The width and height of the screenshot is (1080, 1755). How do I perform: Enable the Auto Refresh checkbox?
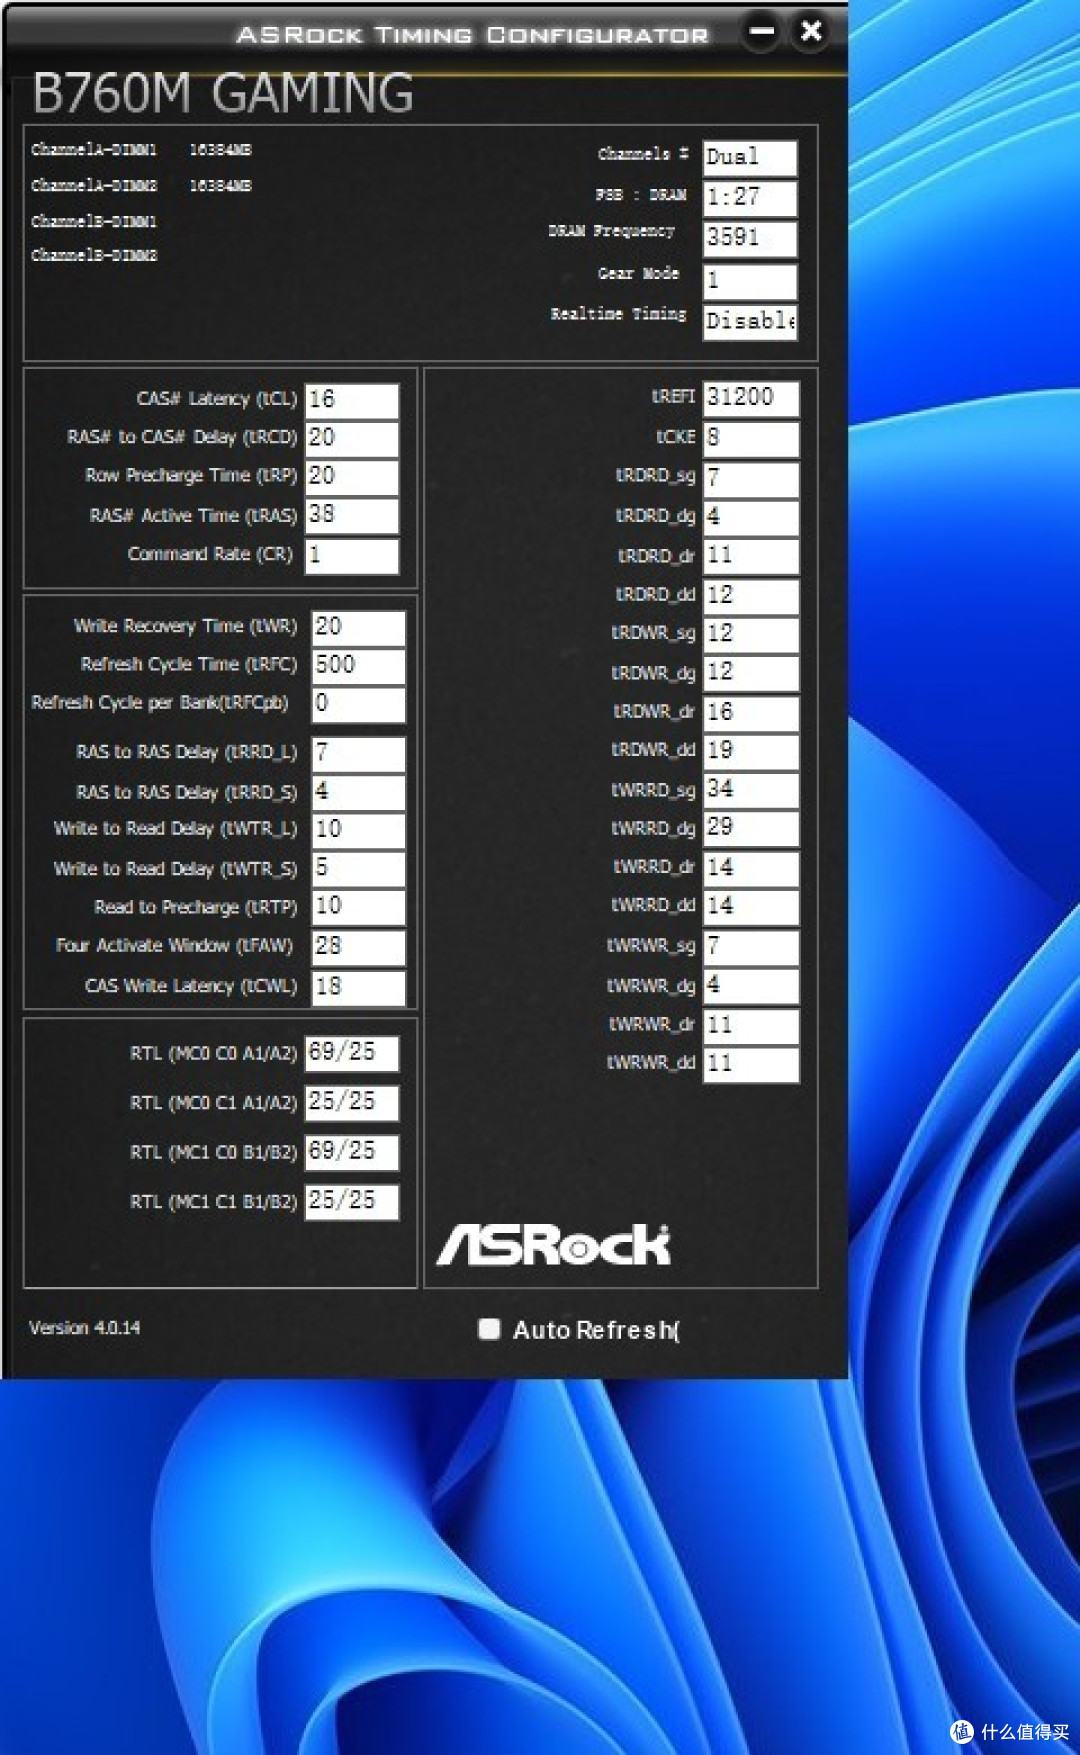tap(489, 1328)
